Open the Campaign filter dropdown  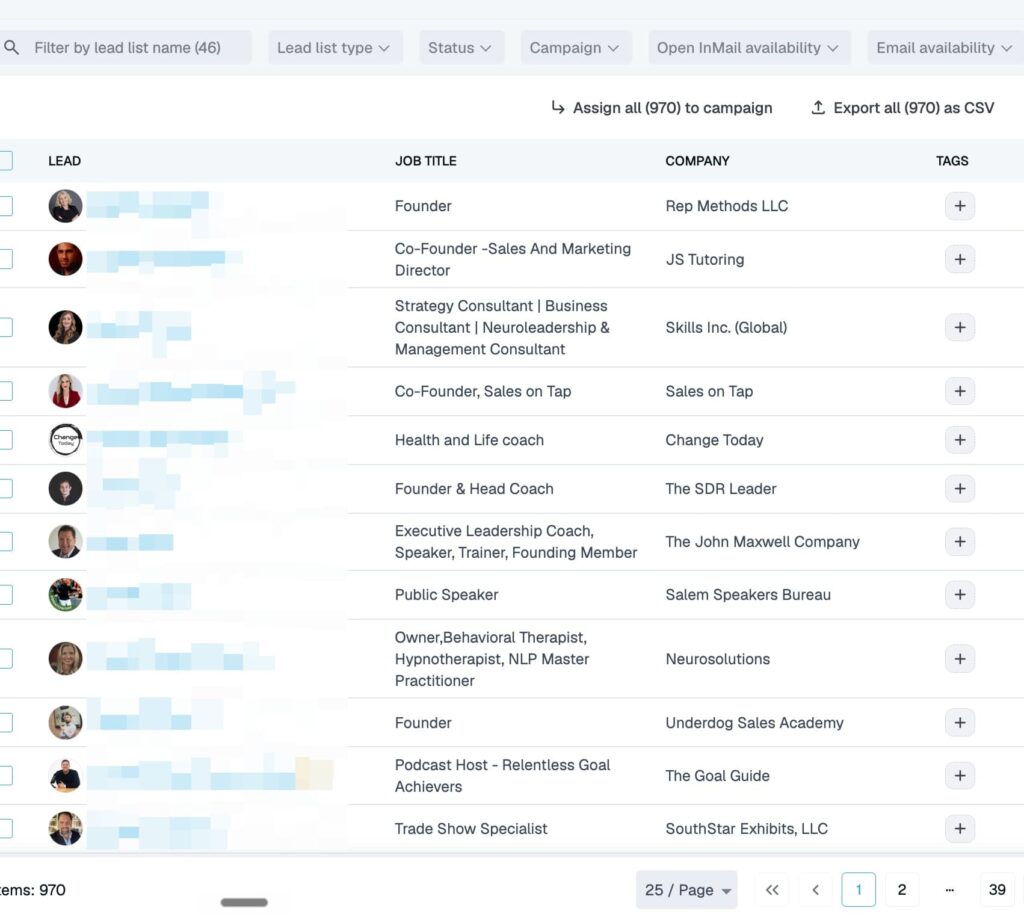575,48
